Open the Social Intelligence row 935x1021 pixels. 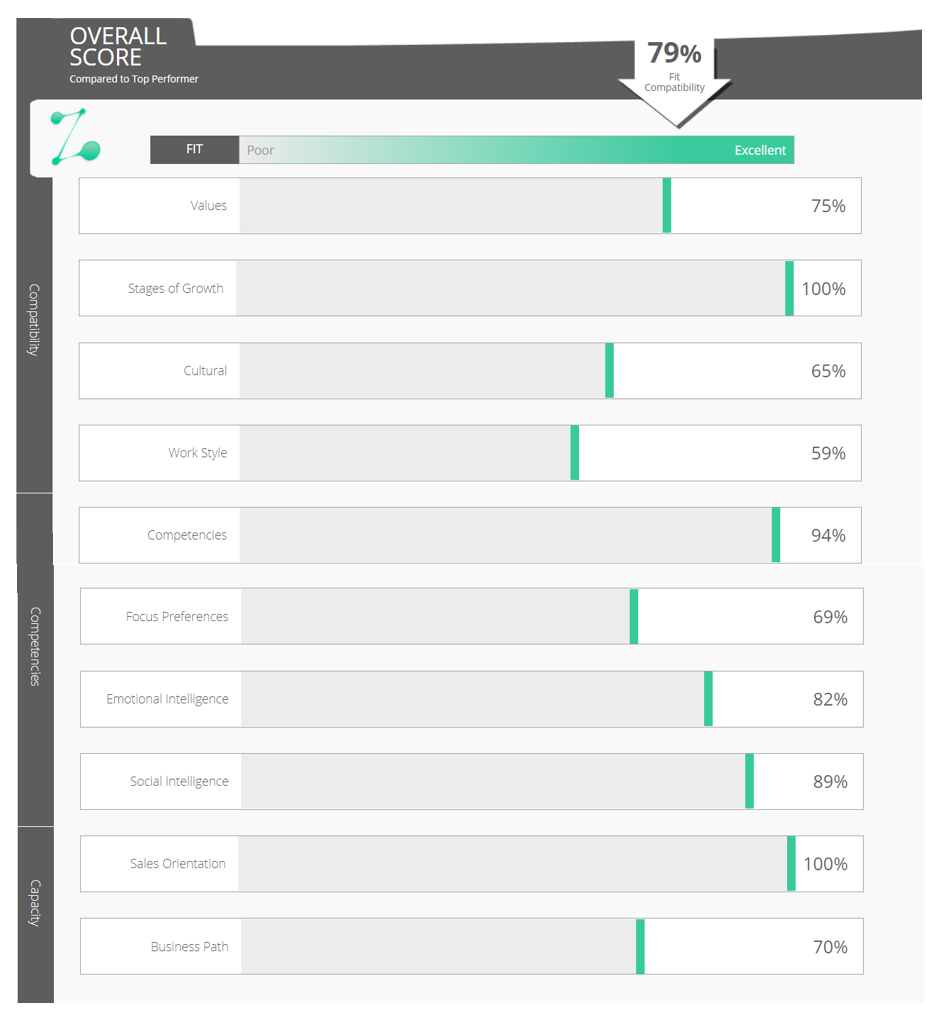click(x=179, y=782)
